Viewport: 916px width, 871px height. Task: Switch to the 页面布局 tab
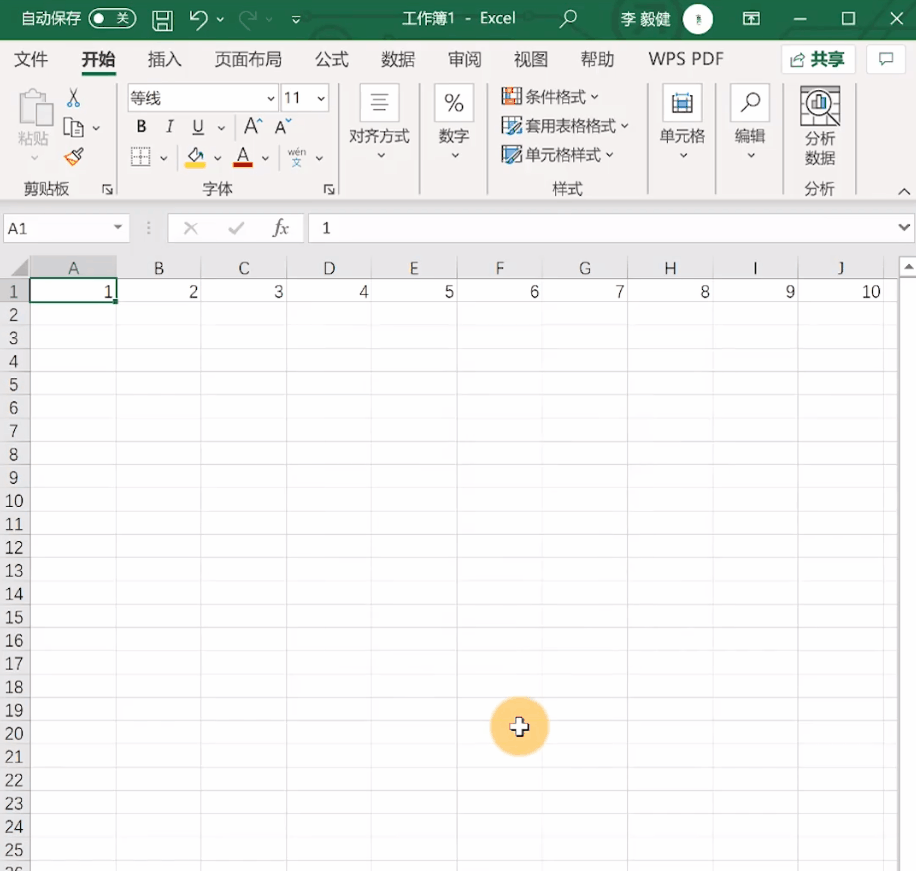coord(248,59)
